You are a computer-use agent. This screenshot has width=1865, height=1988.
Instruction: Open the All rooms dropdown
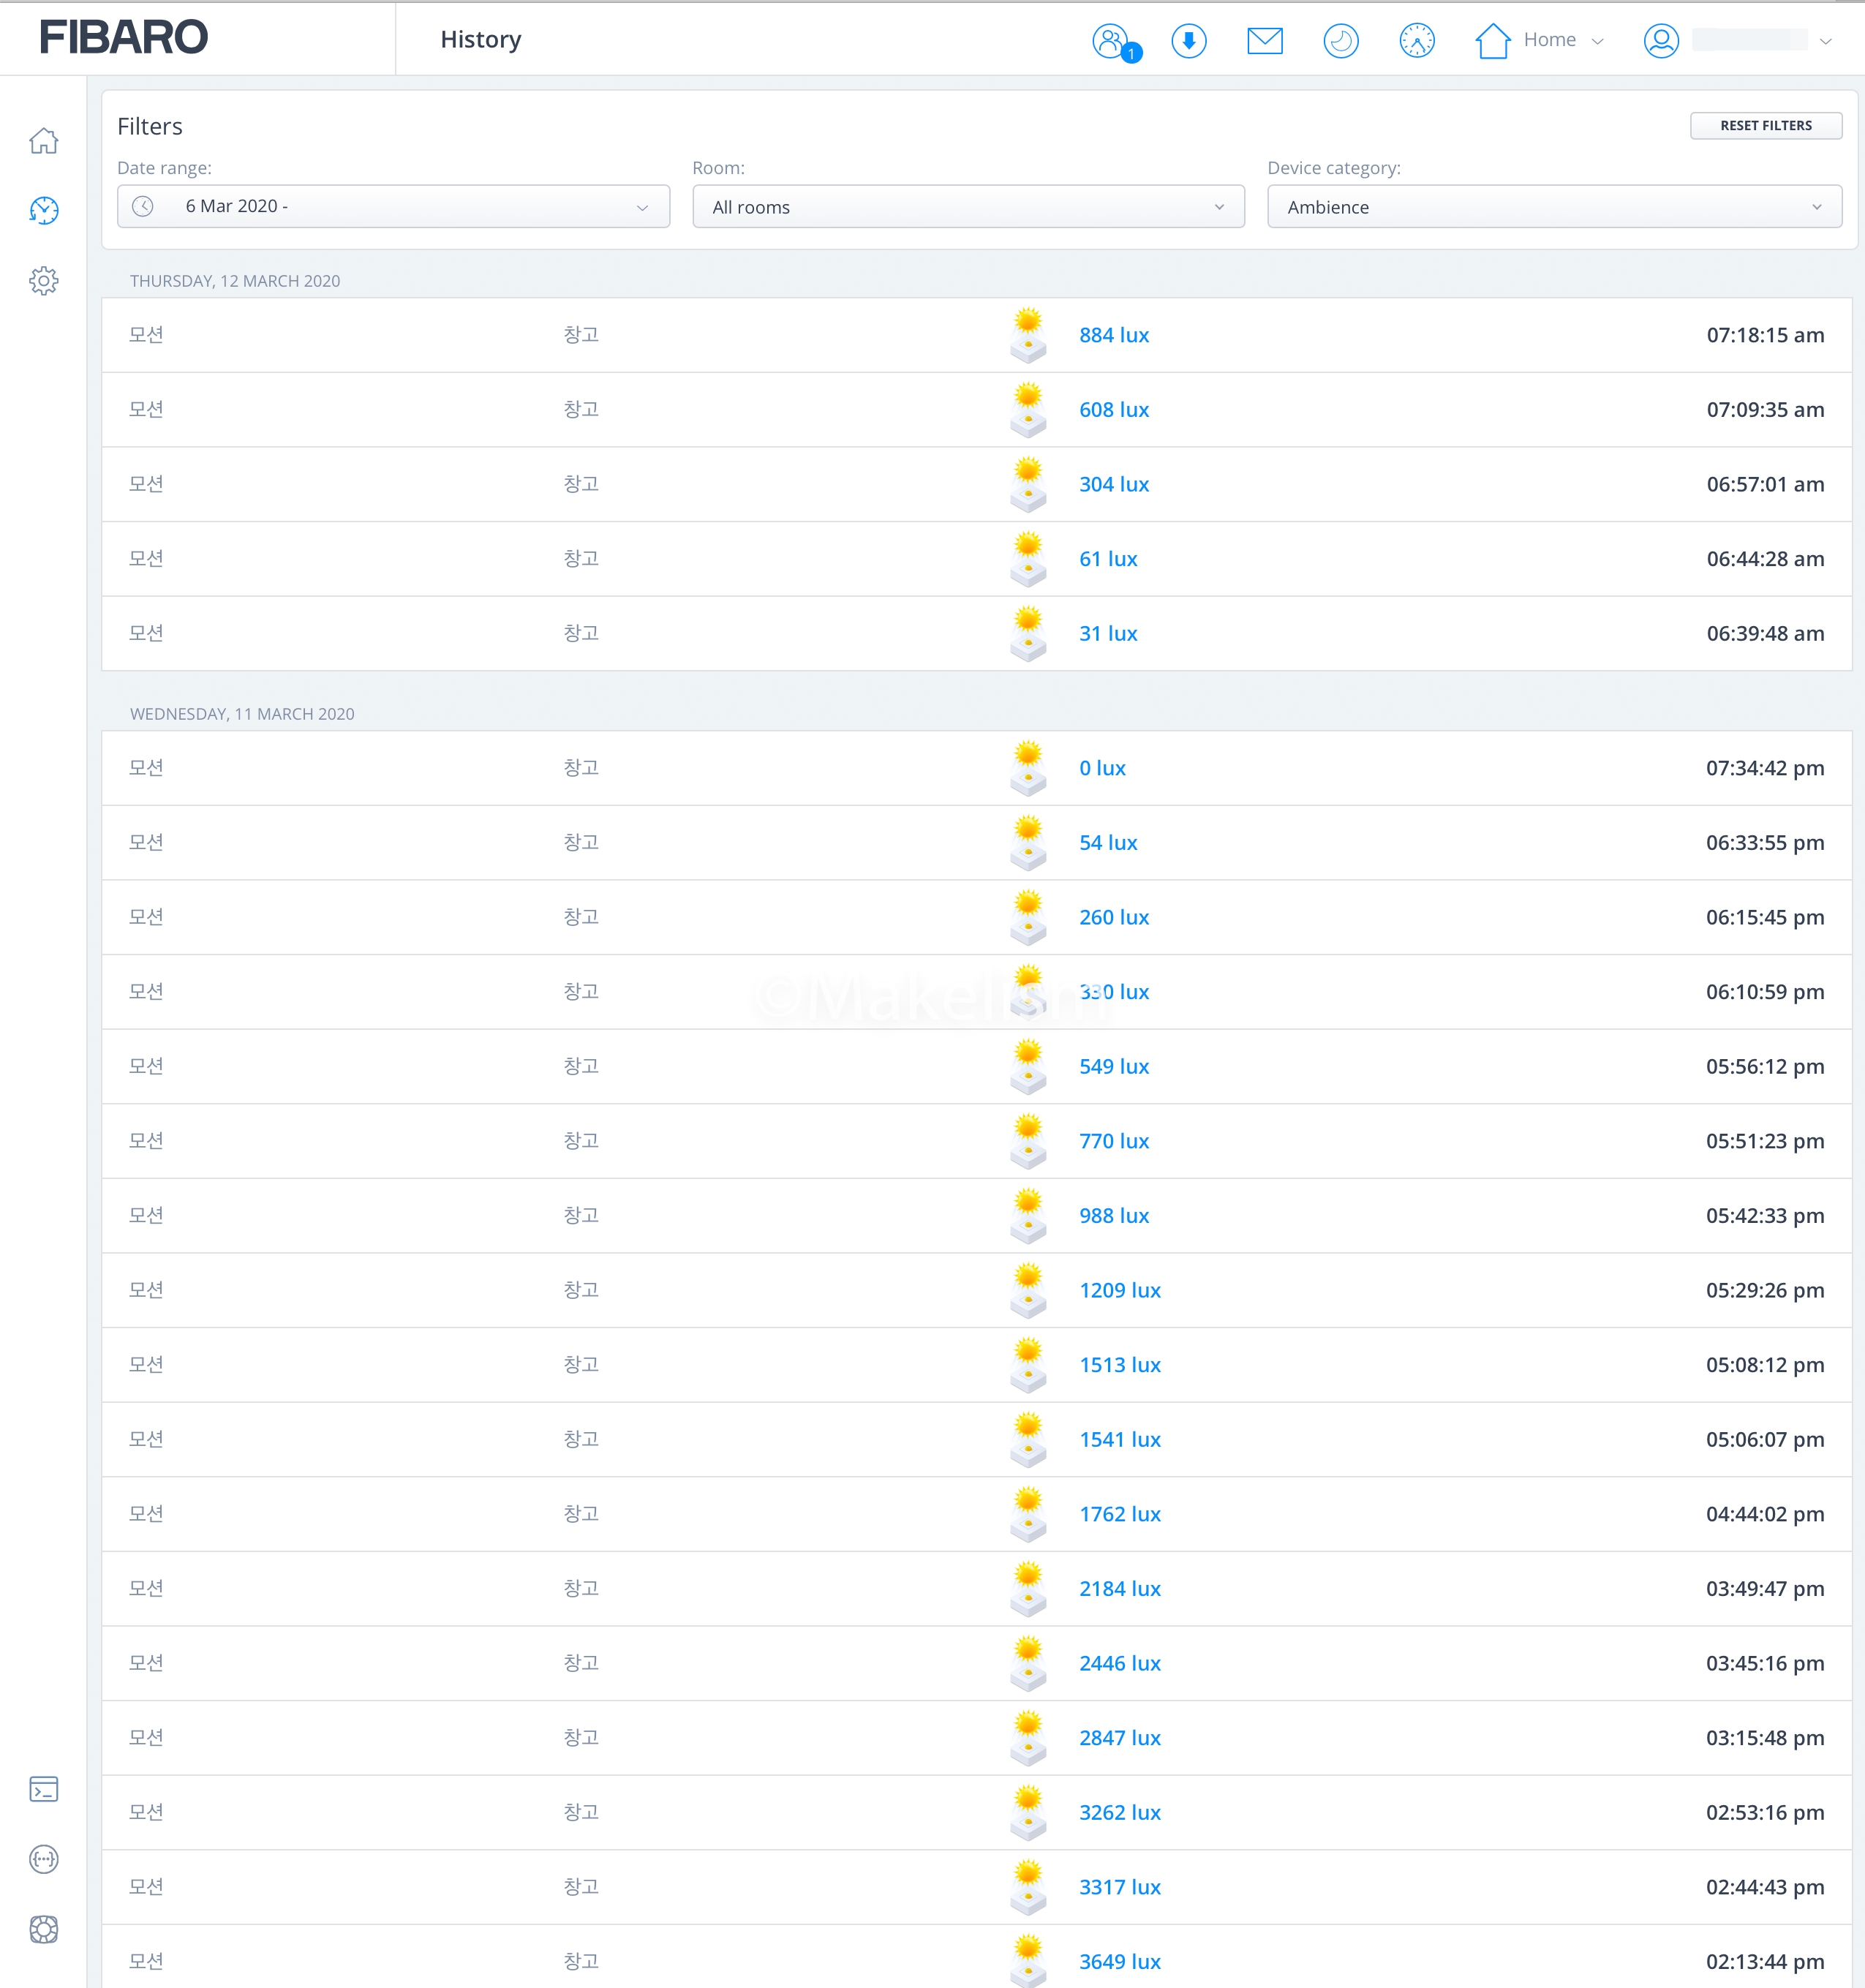967,207
